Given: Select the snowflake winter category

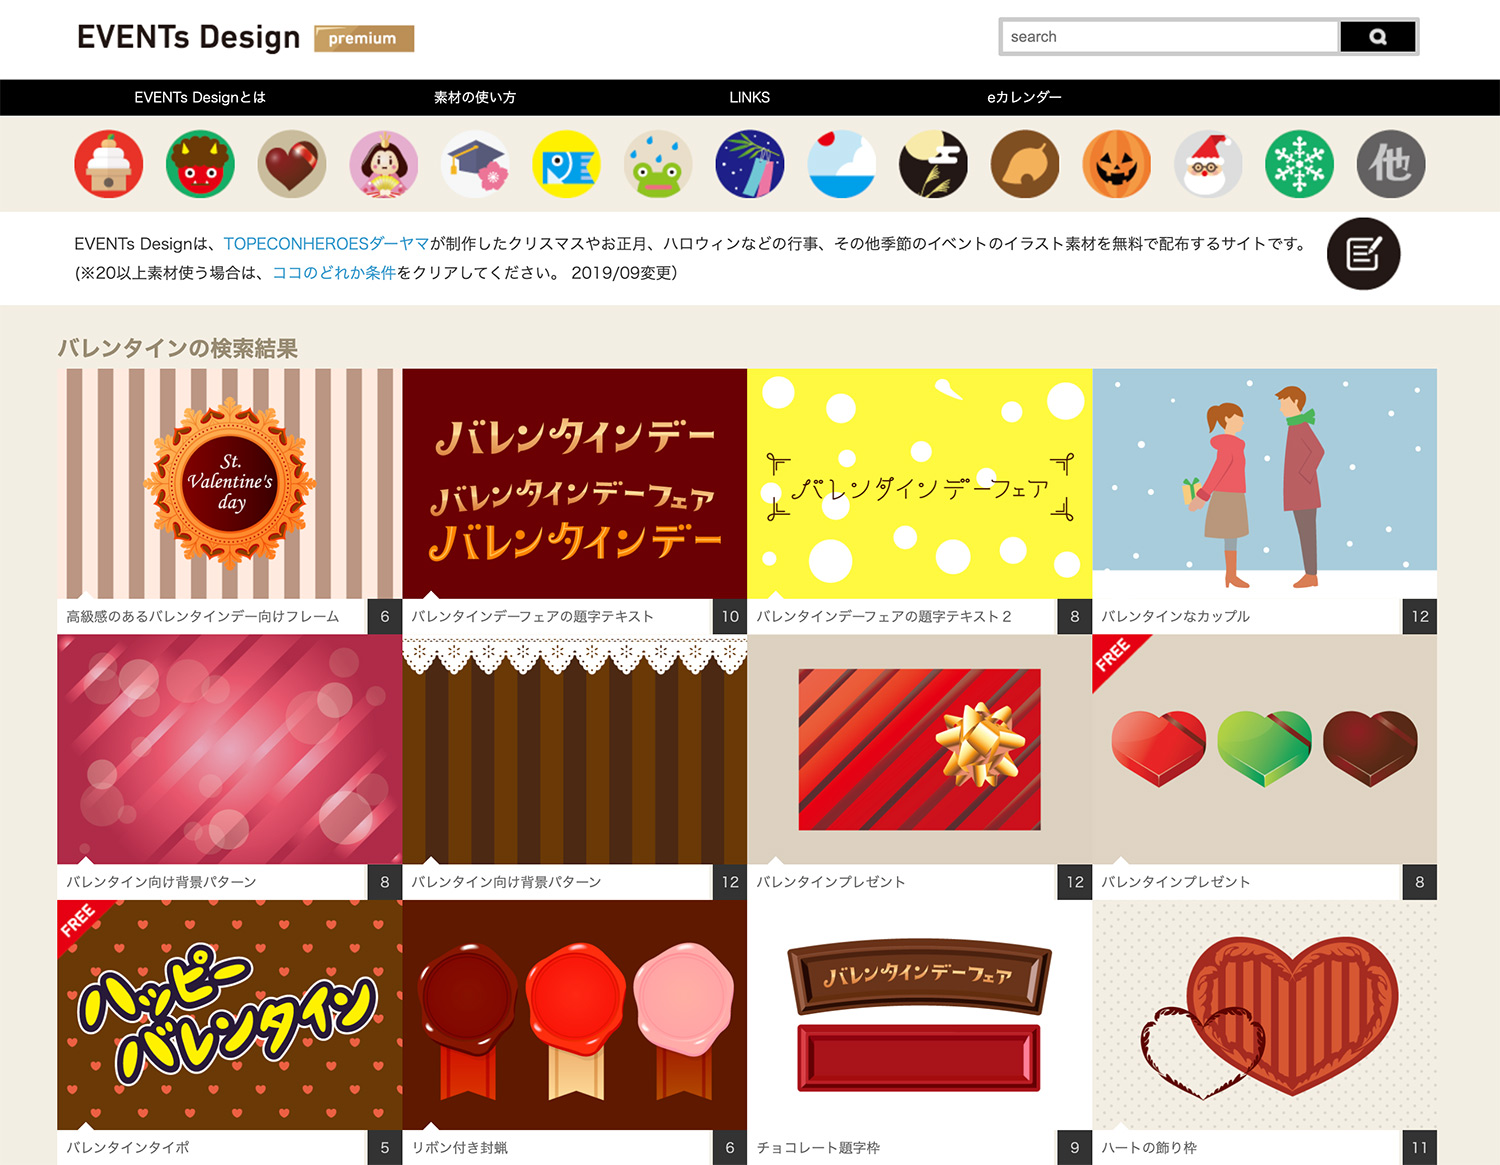Looking at the screenshot, I should pos(1298,164).
